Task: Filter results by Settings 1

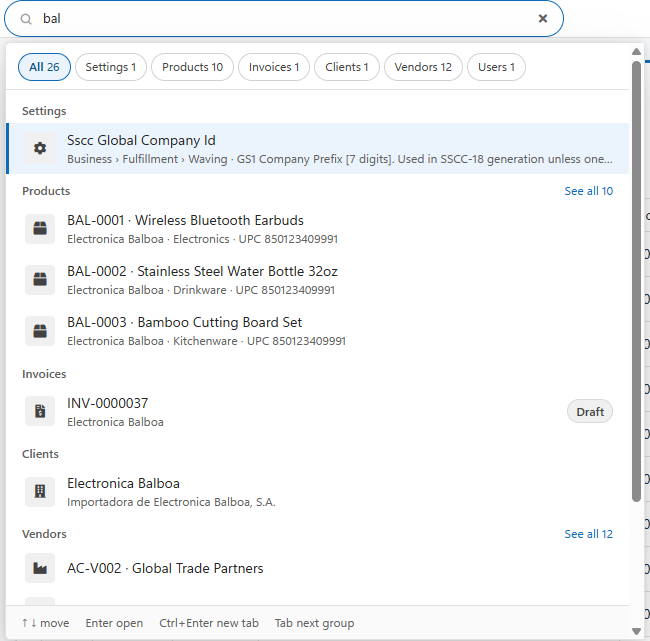Action: [x=111, y=67]
